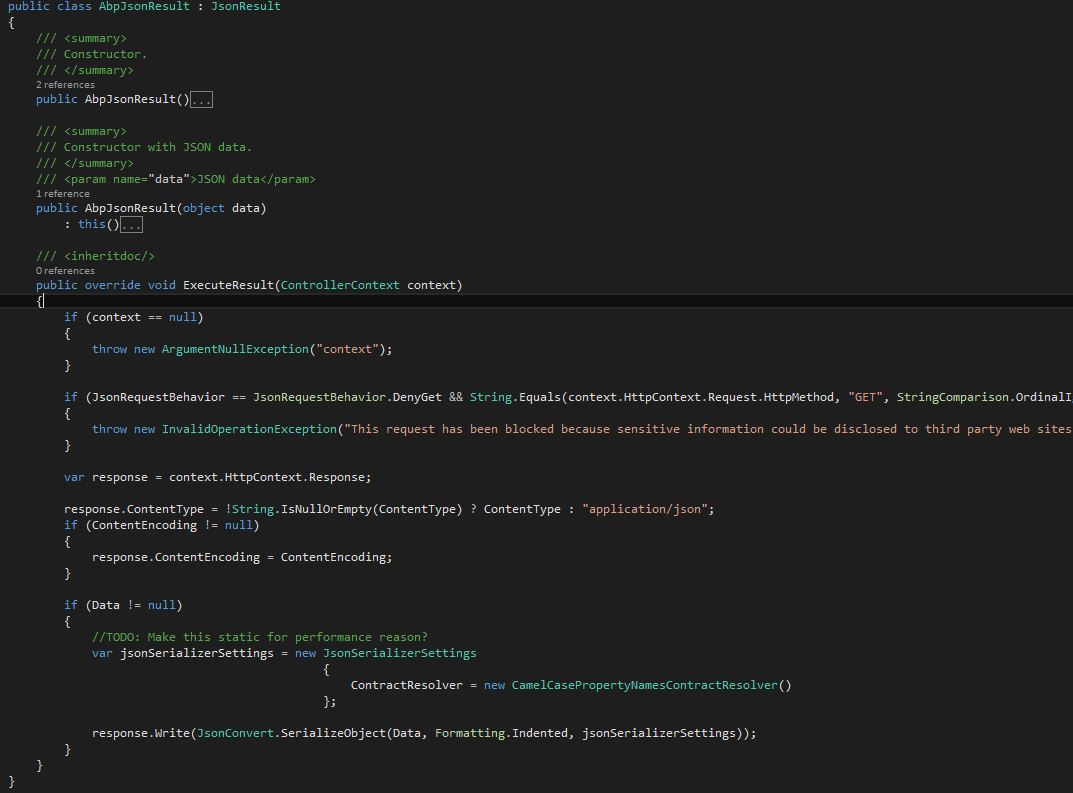This screenshot has width=1073, height=793.
Task: Expand the collapsed AbpJsonResult() constructor body
Action: tap(201, 100)
